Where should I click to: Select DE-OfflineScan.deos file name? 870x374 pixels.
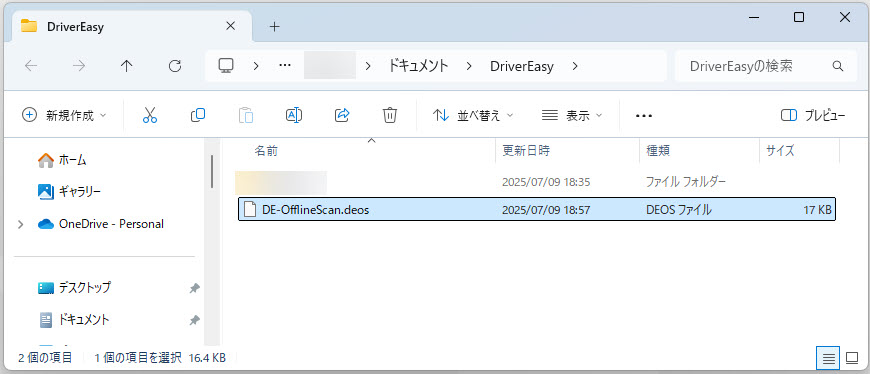click(316, 210)
